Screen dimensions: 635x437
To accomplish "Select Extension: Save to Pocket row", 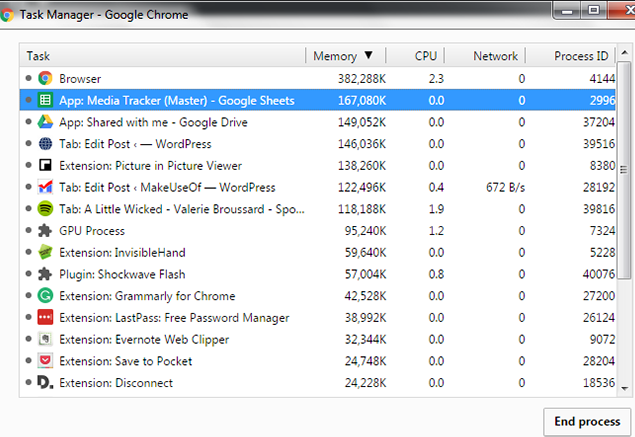I will [x=318, y=361].
